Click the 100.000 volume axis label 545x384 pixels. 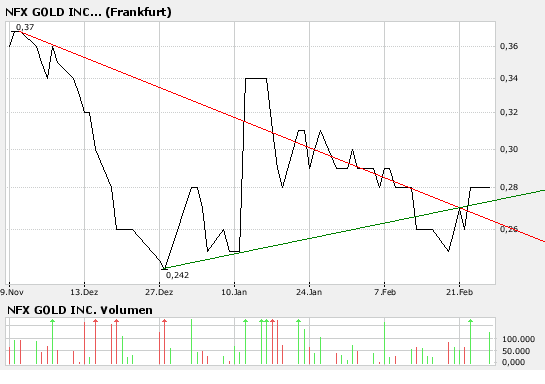pyautogui.click(x=518, y=339)
